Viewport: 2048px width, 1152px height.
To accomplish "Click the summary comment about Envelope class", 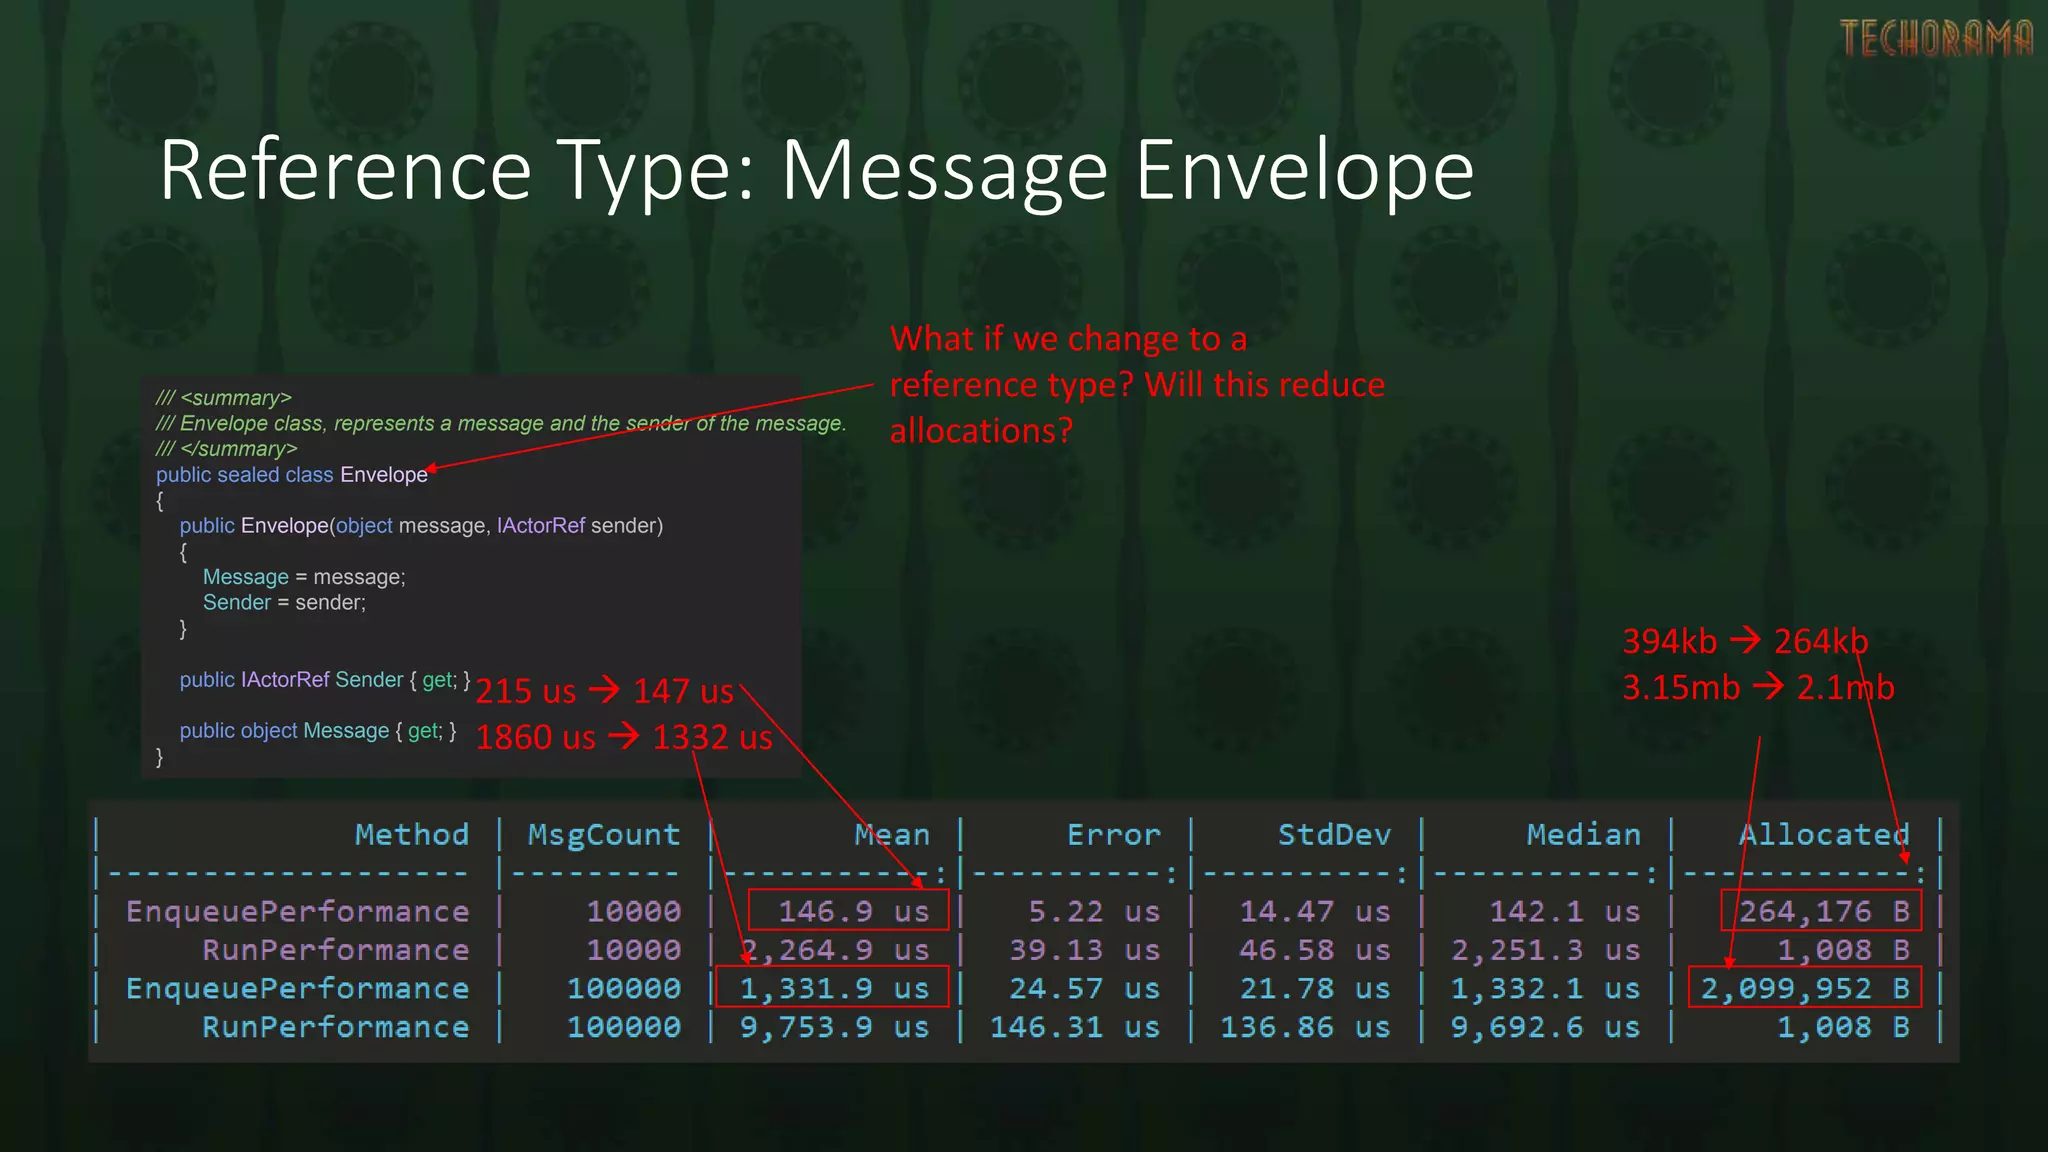I will point(501,424).
